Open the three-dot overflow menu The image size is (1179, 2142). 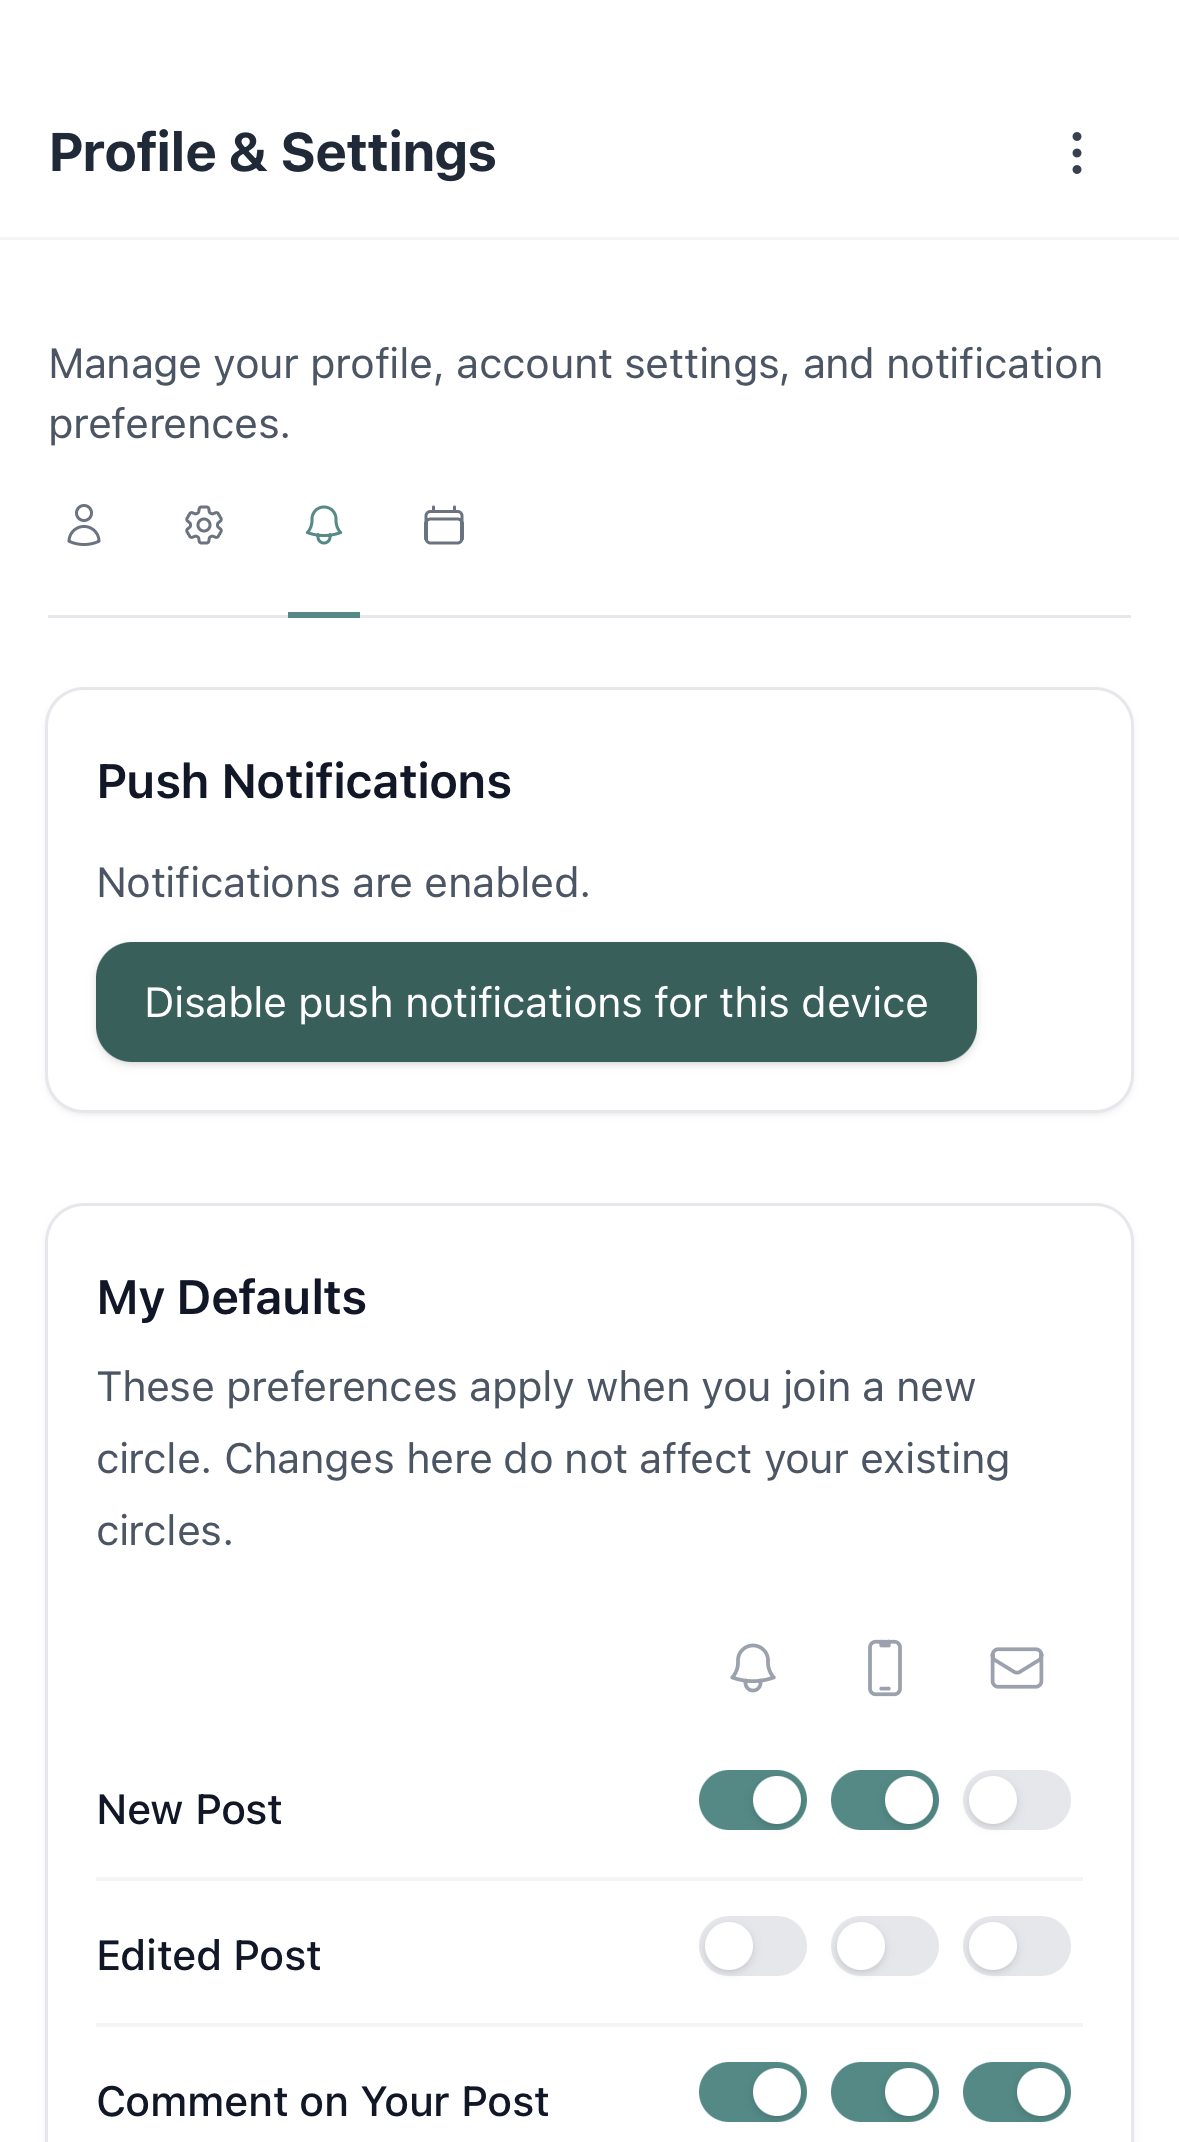(x=1075, y=152)
